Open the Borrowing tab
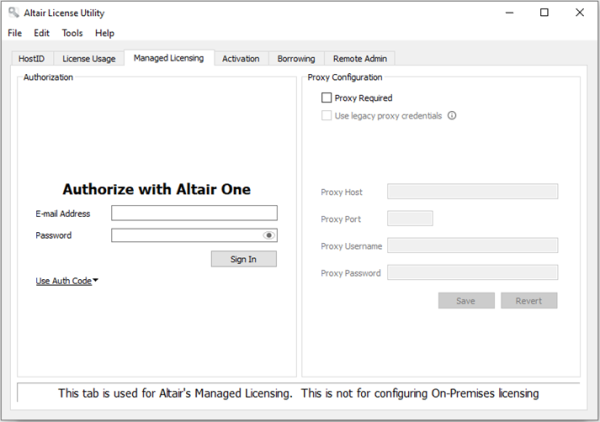This screenshot has width=600, height=422. (297, 59)
